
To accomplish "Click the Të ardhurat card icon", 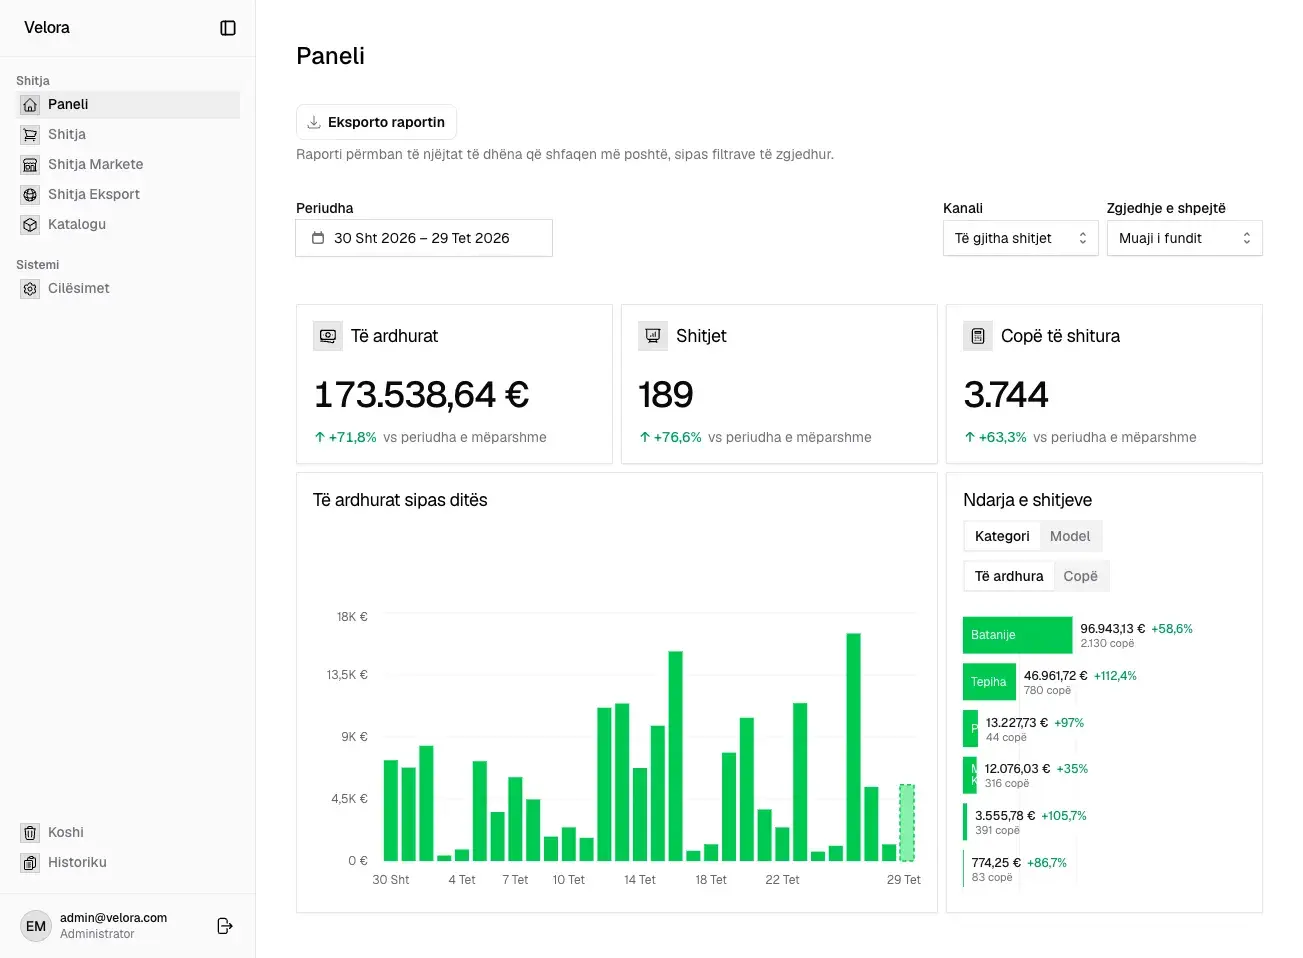I will tap(328, 336).
